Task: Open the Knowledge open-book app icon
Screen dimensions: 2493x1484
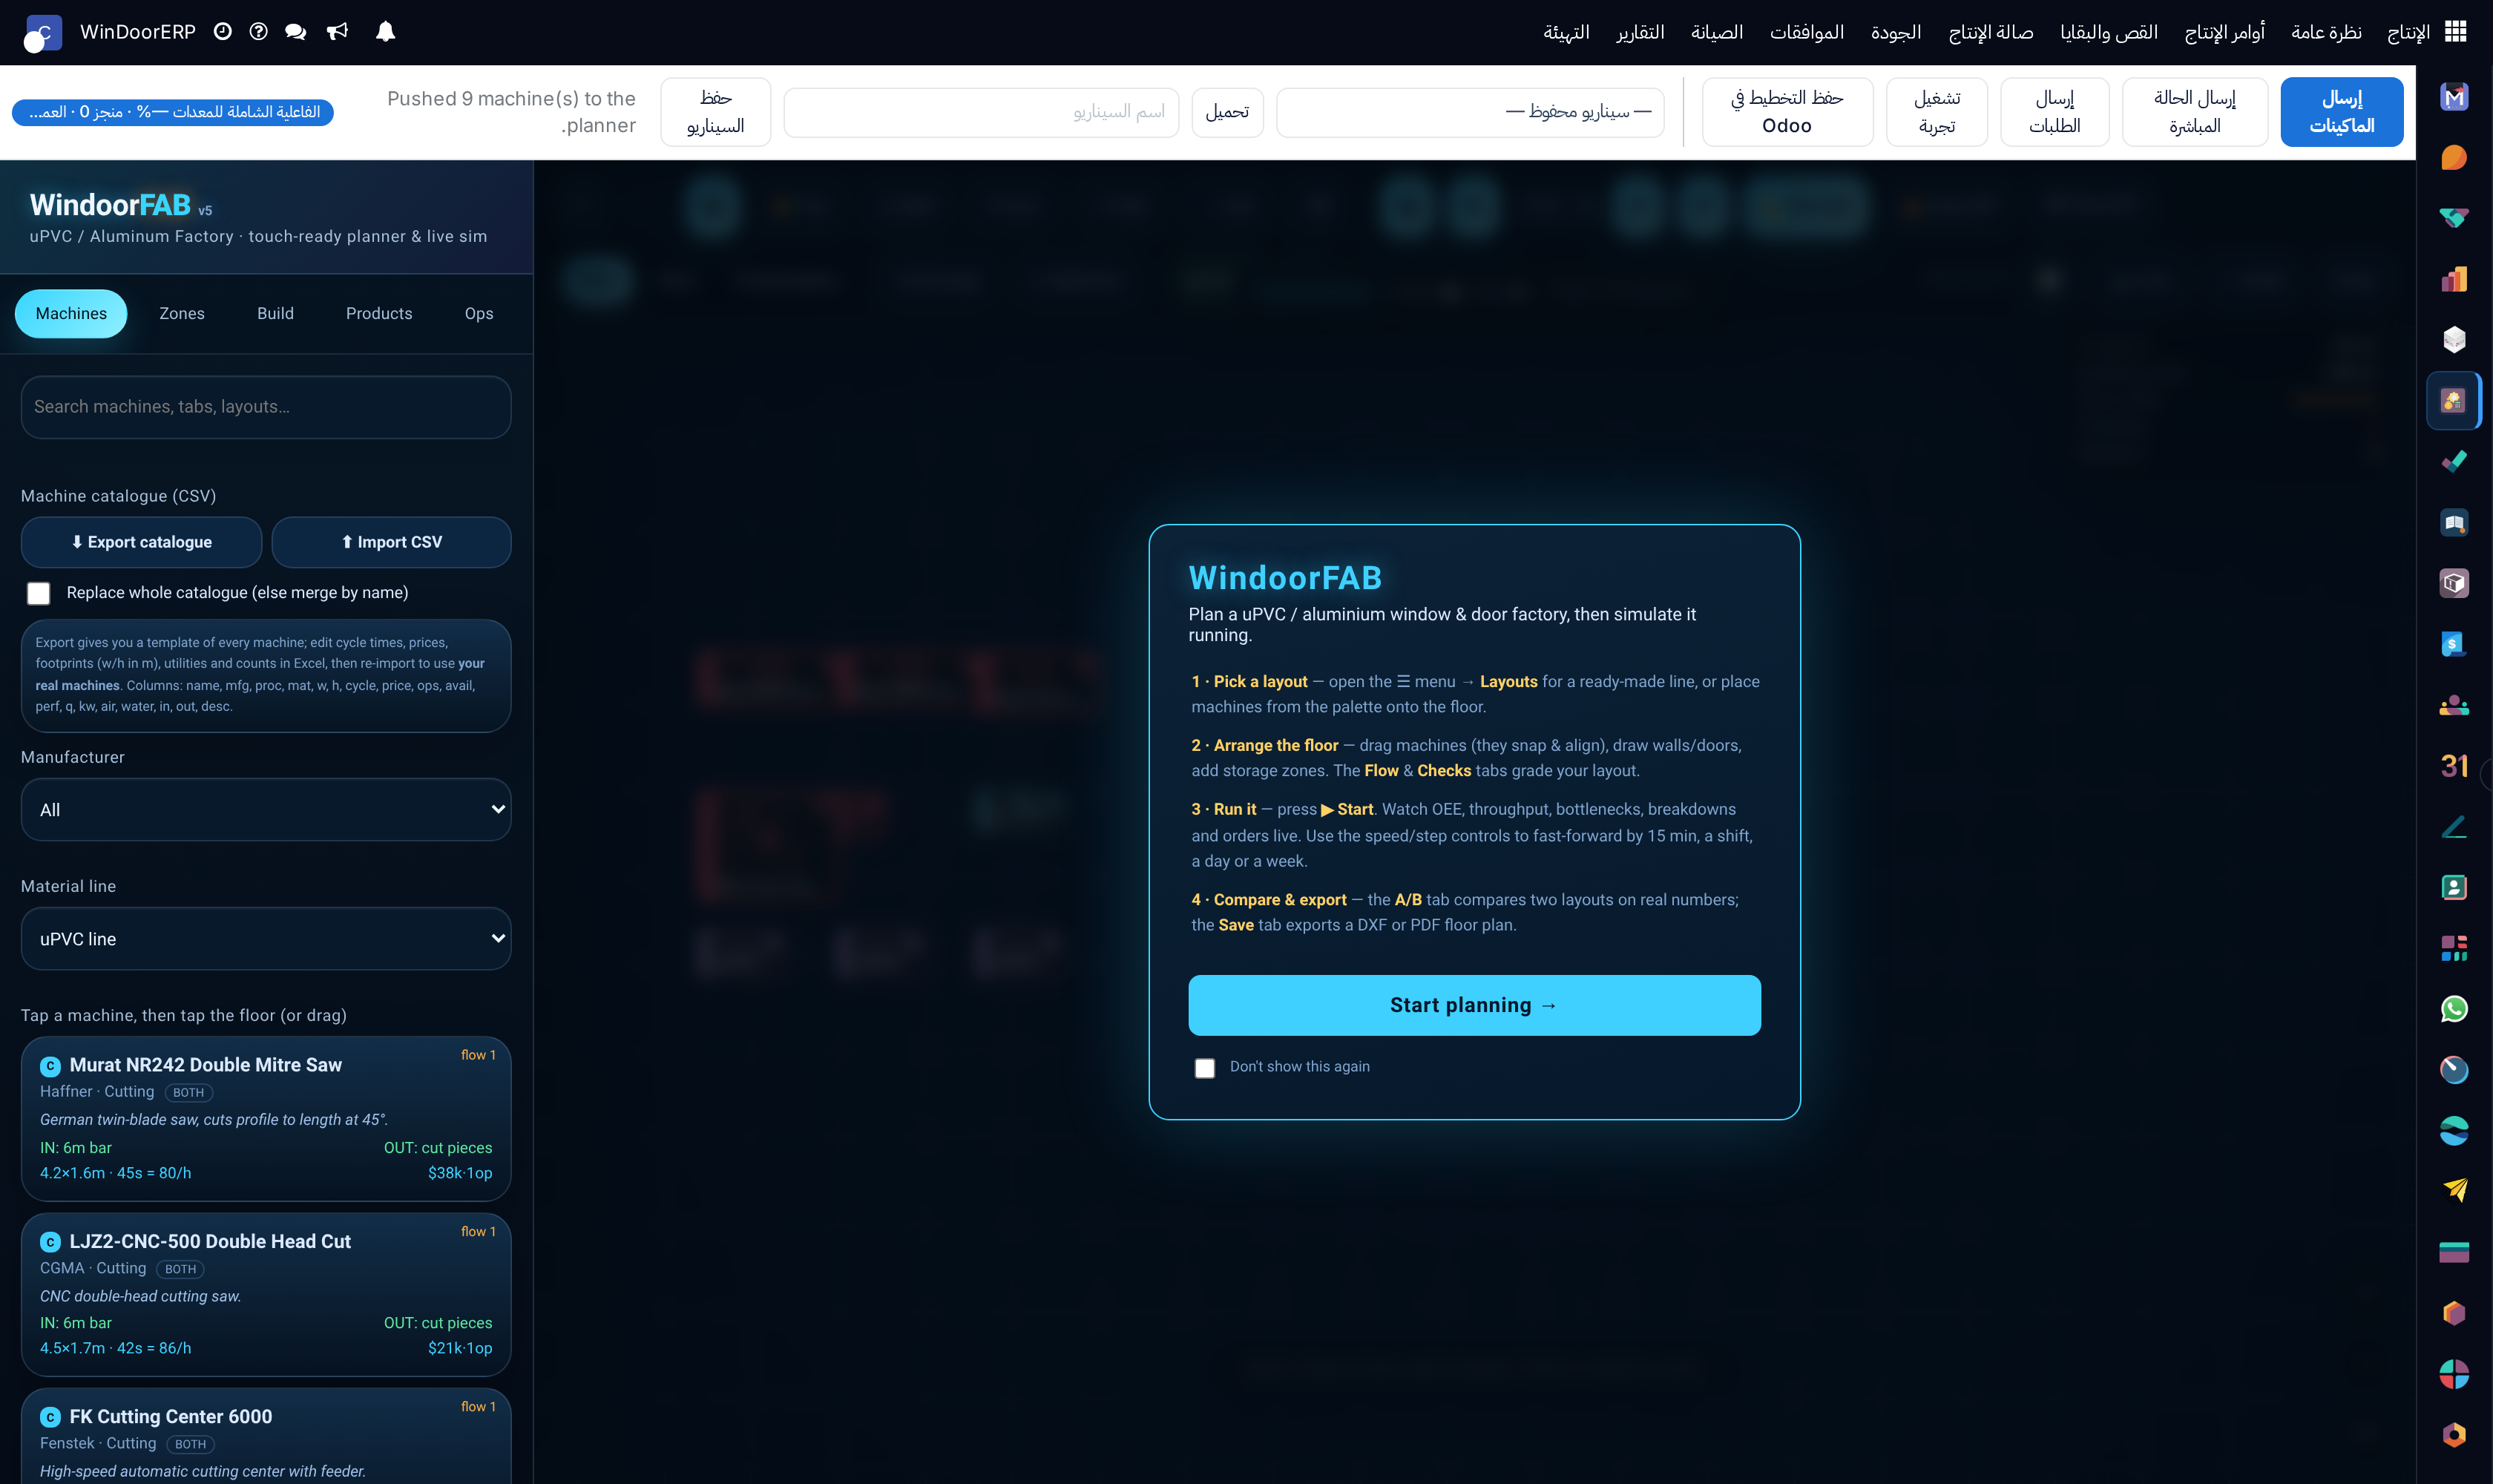Action: [2454, 522]
